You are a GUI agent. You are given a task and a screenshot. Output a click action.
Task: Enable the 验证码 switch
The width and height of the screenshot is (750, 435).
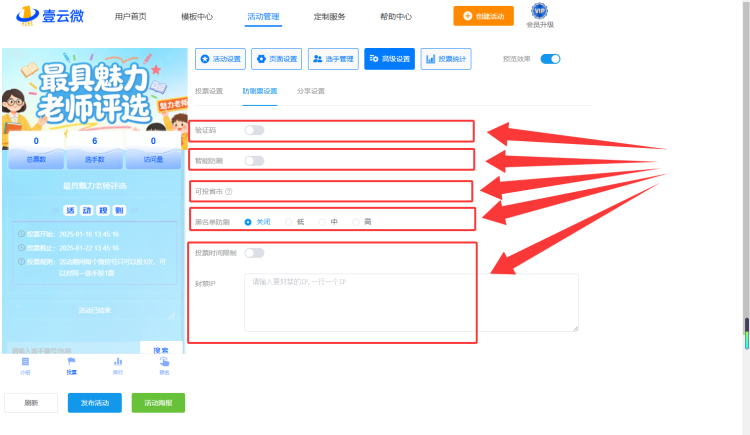254,130
